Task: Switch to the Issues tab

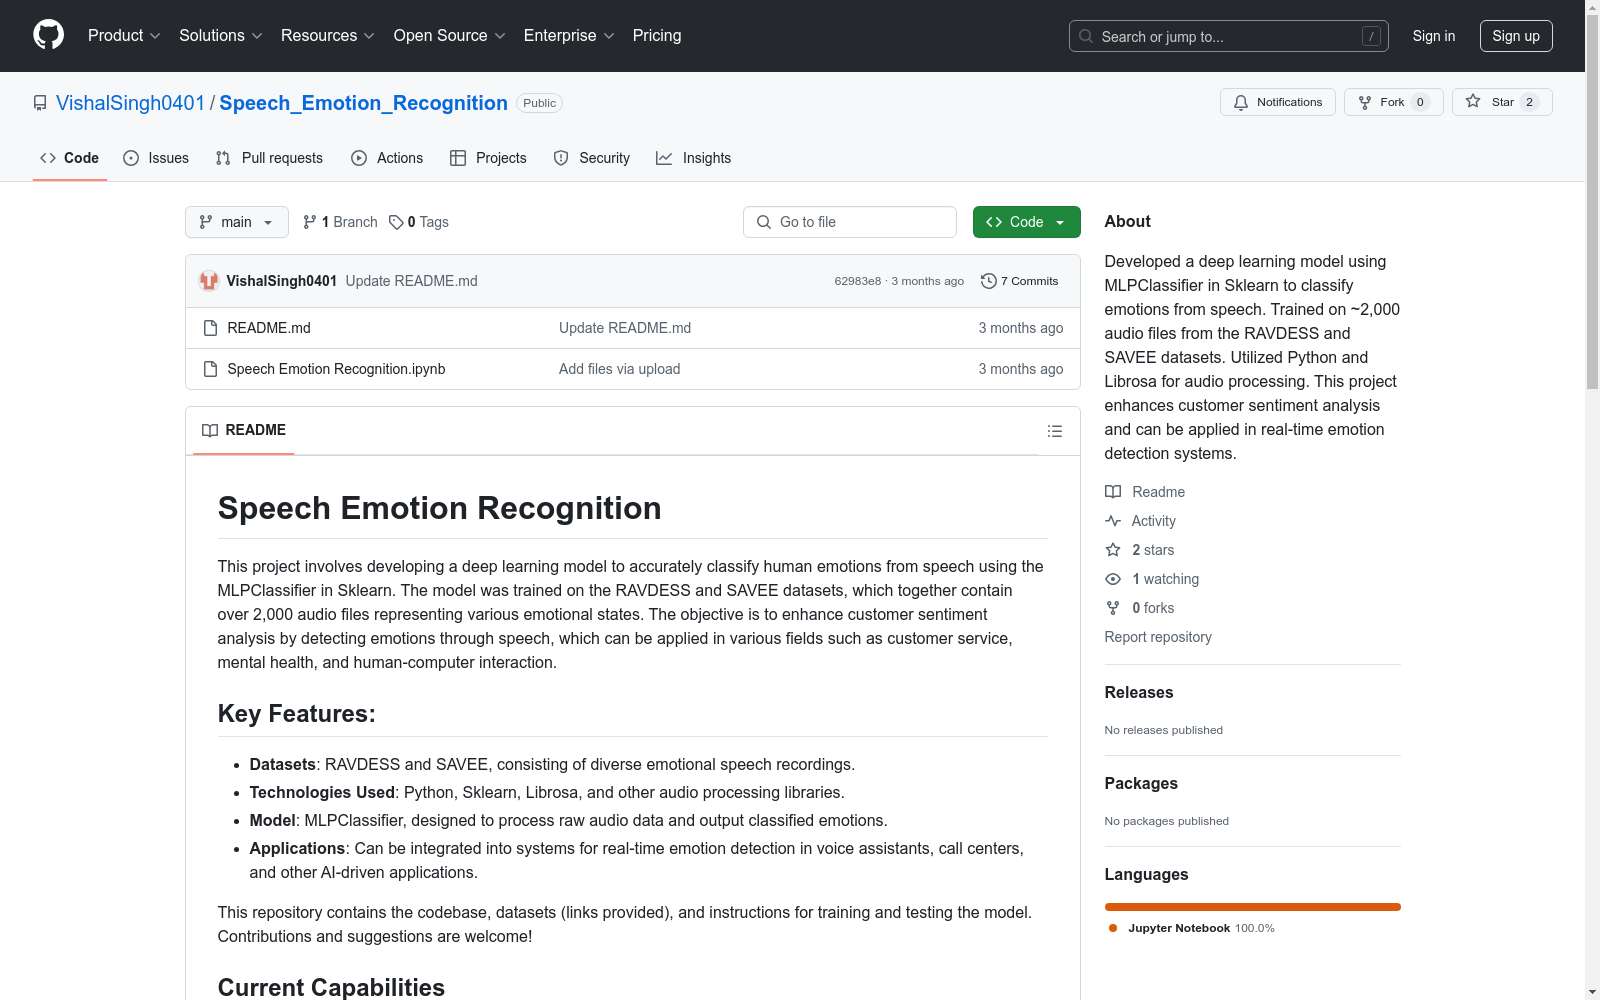Action: (156, 158)
